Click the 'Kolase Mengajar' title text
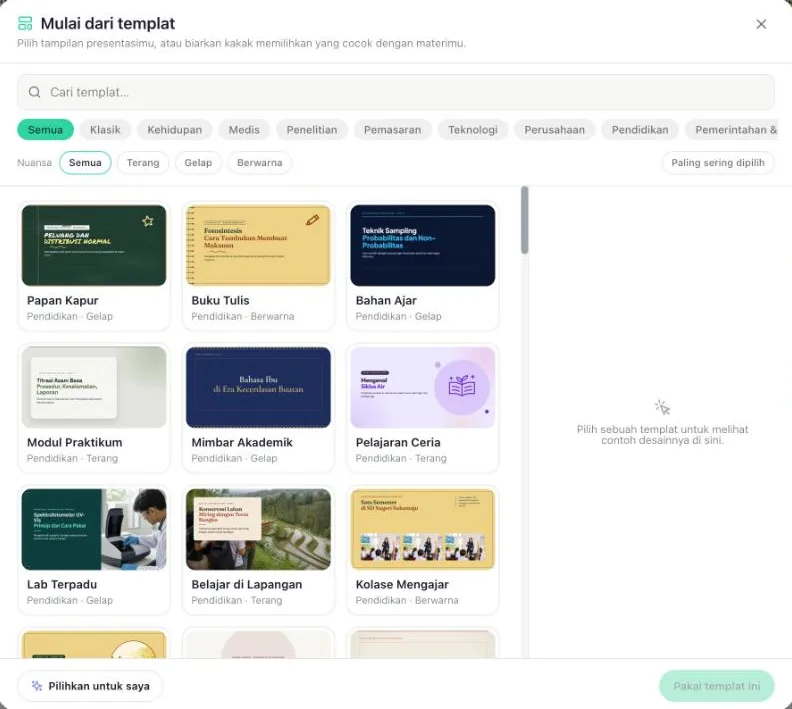Image resolution: width=792 pixels, height=709 pixels. [x=402, y=584]
